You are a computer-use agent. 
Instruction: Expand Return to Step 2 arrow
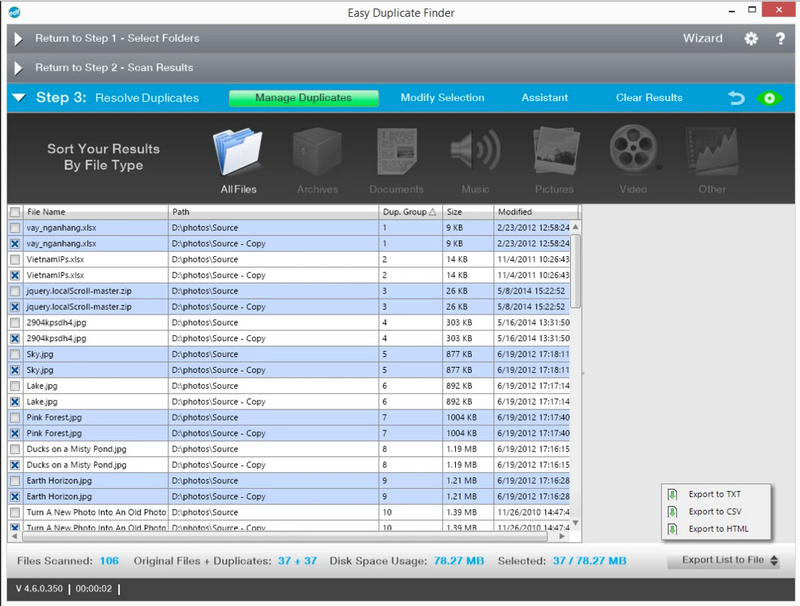[18, 68]
